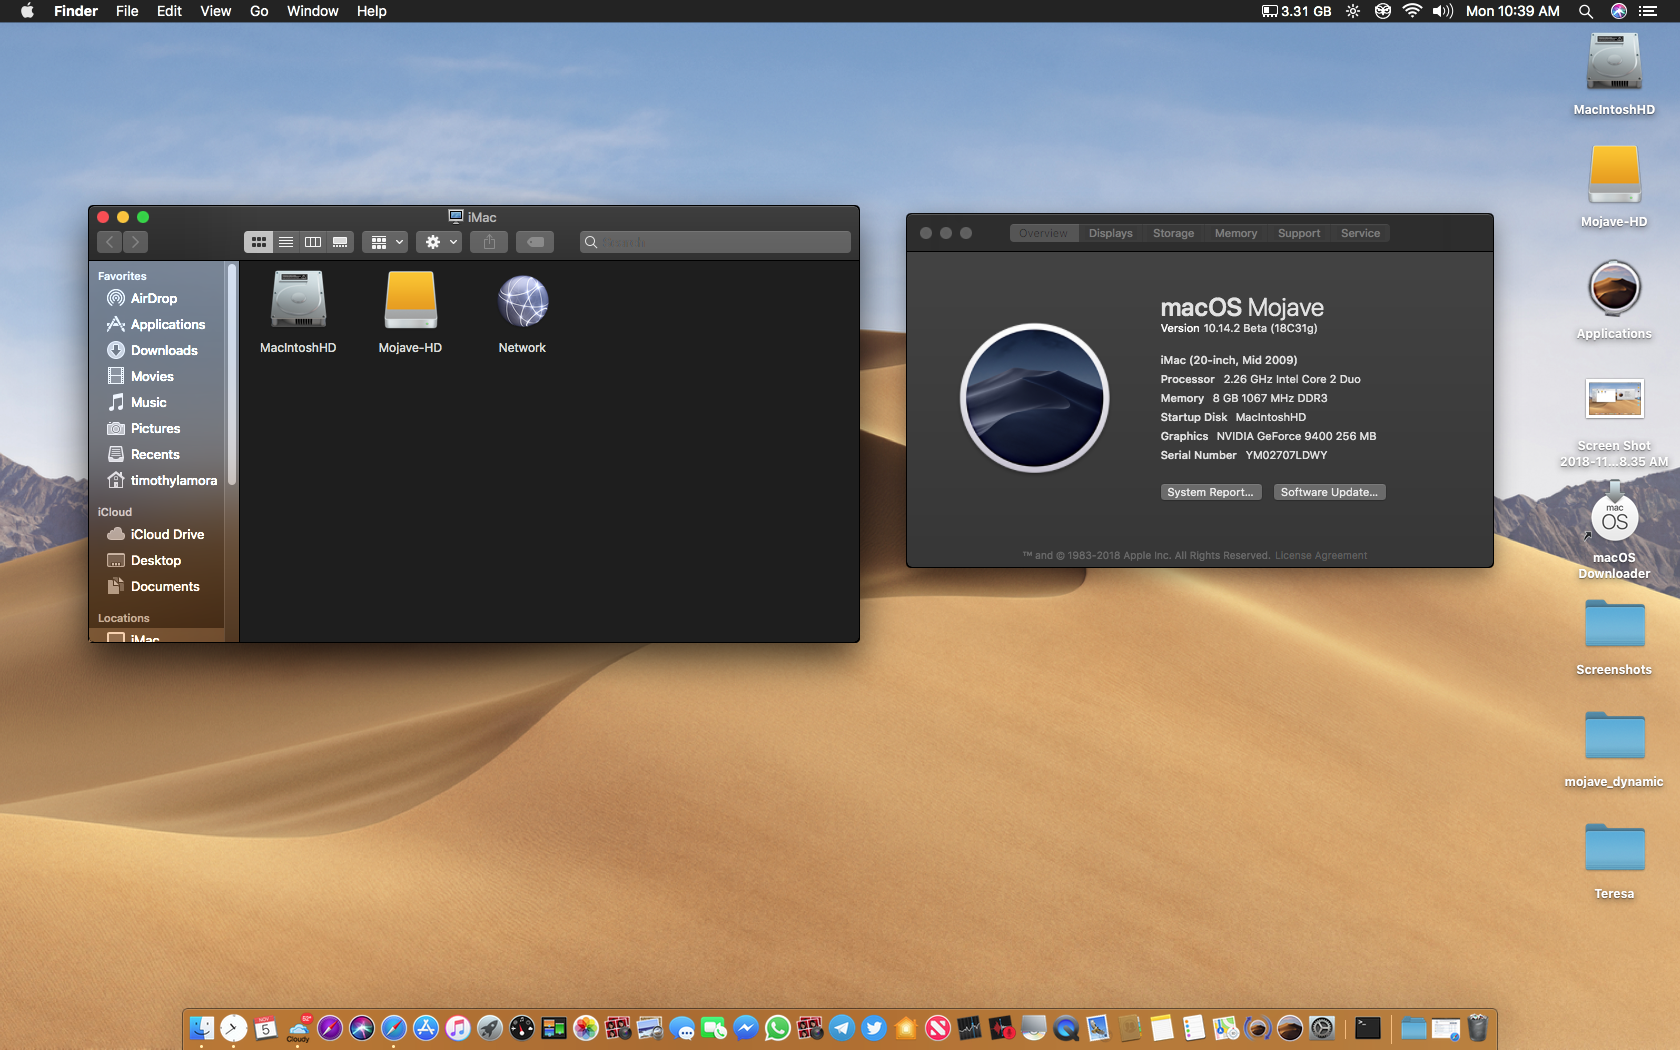The image size is (1680, 1050).
Task: Open iCloud Drive in Finder sidebar
Action: click(156, 534)
